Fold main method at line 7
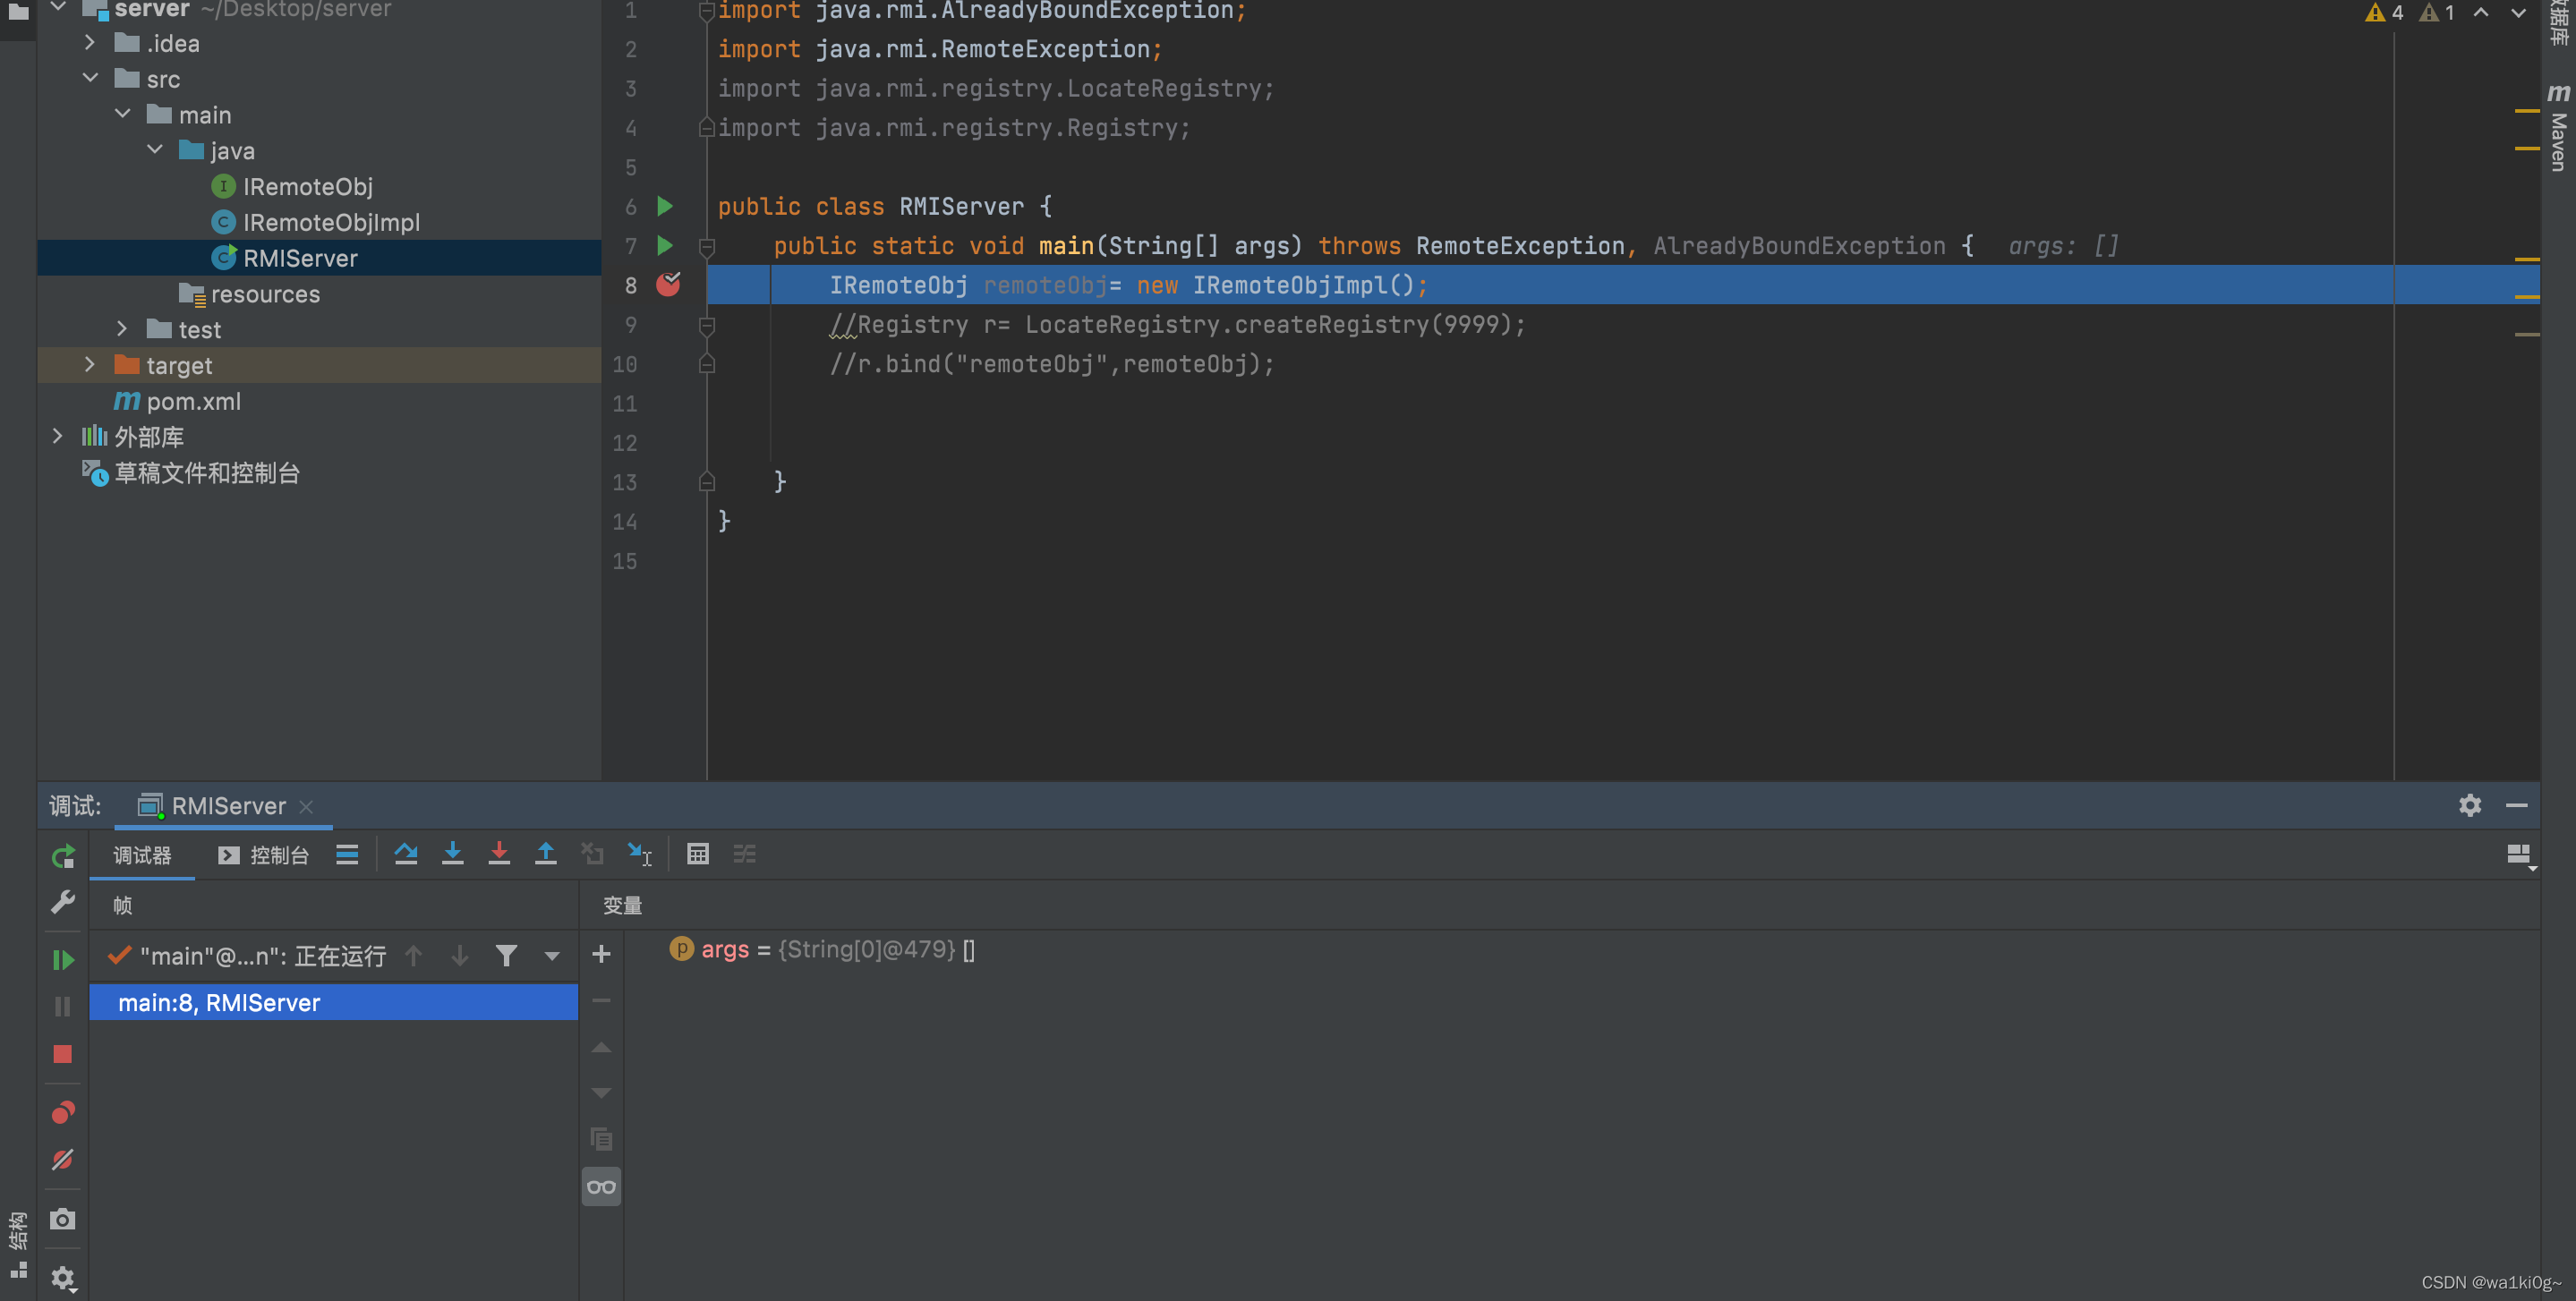 tap(707, 246)
